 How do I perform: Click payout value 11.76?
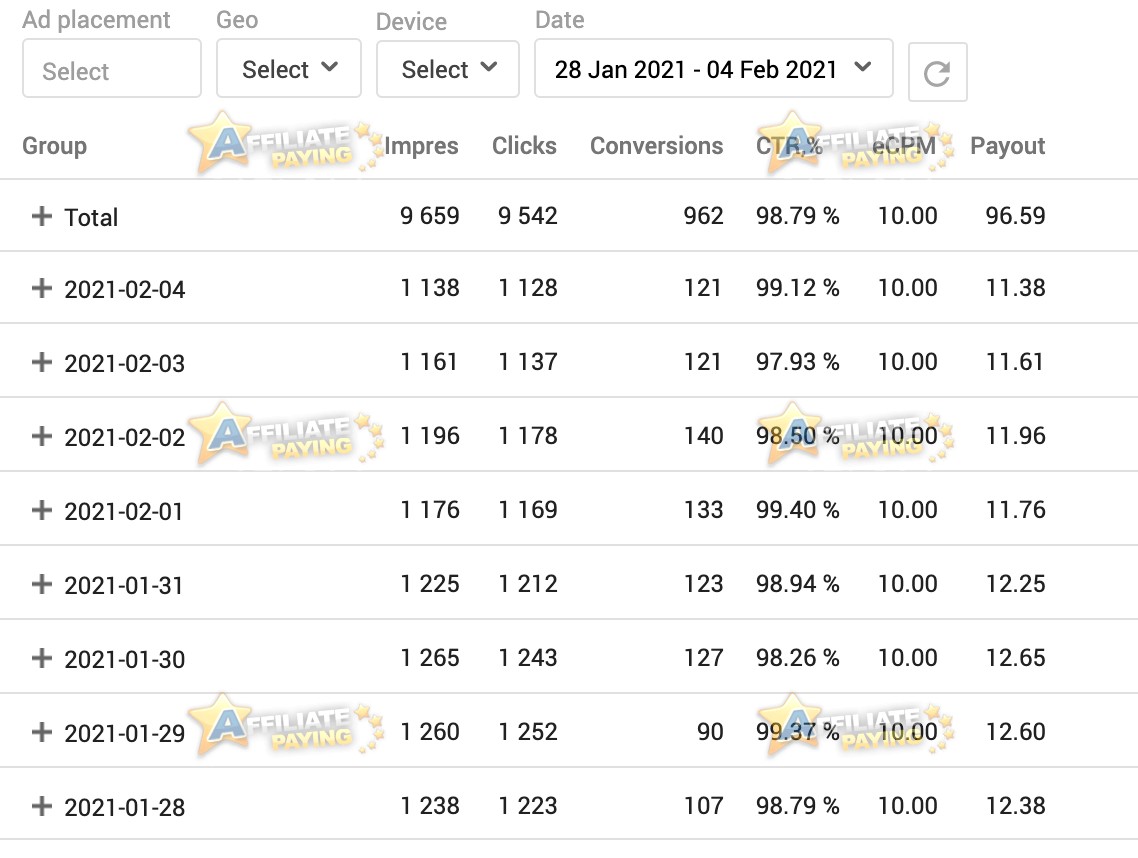[1015, 510]
